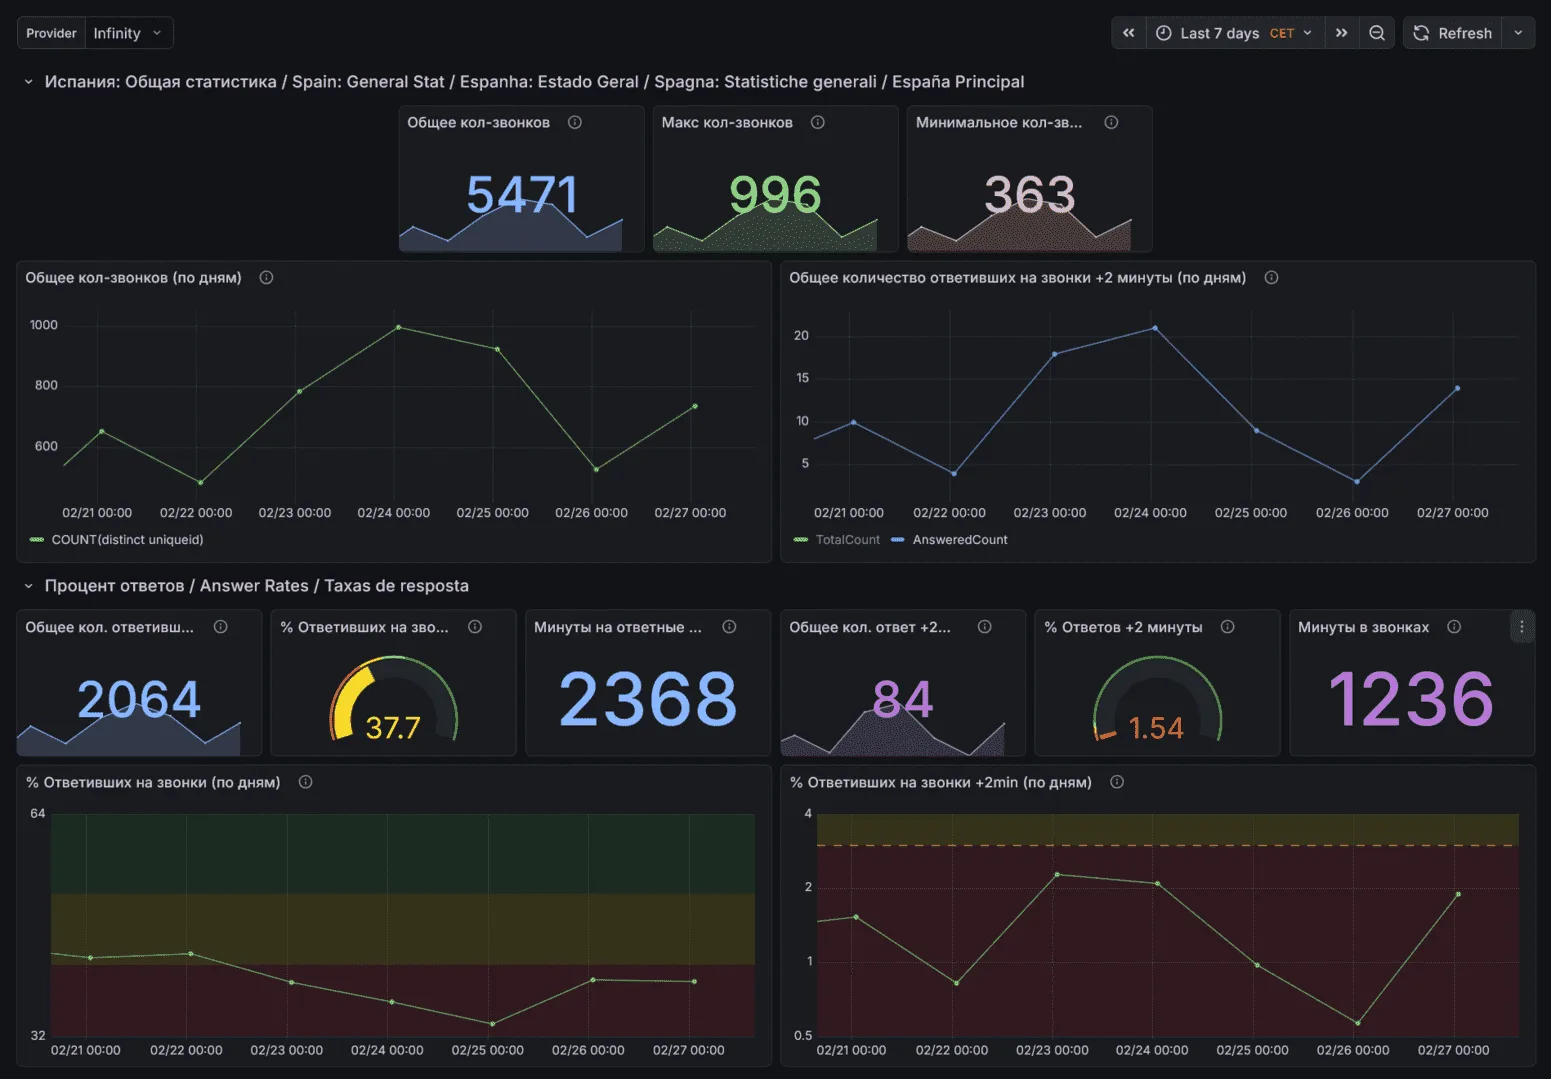Zoom out the time range
This screenshot has width=1551, height=1079.
pyautogui.click(x=1377, y=33)
